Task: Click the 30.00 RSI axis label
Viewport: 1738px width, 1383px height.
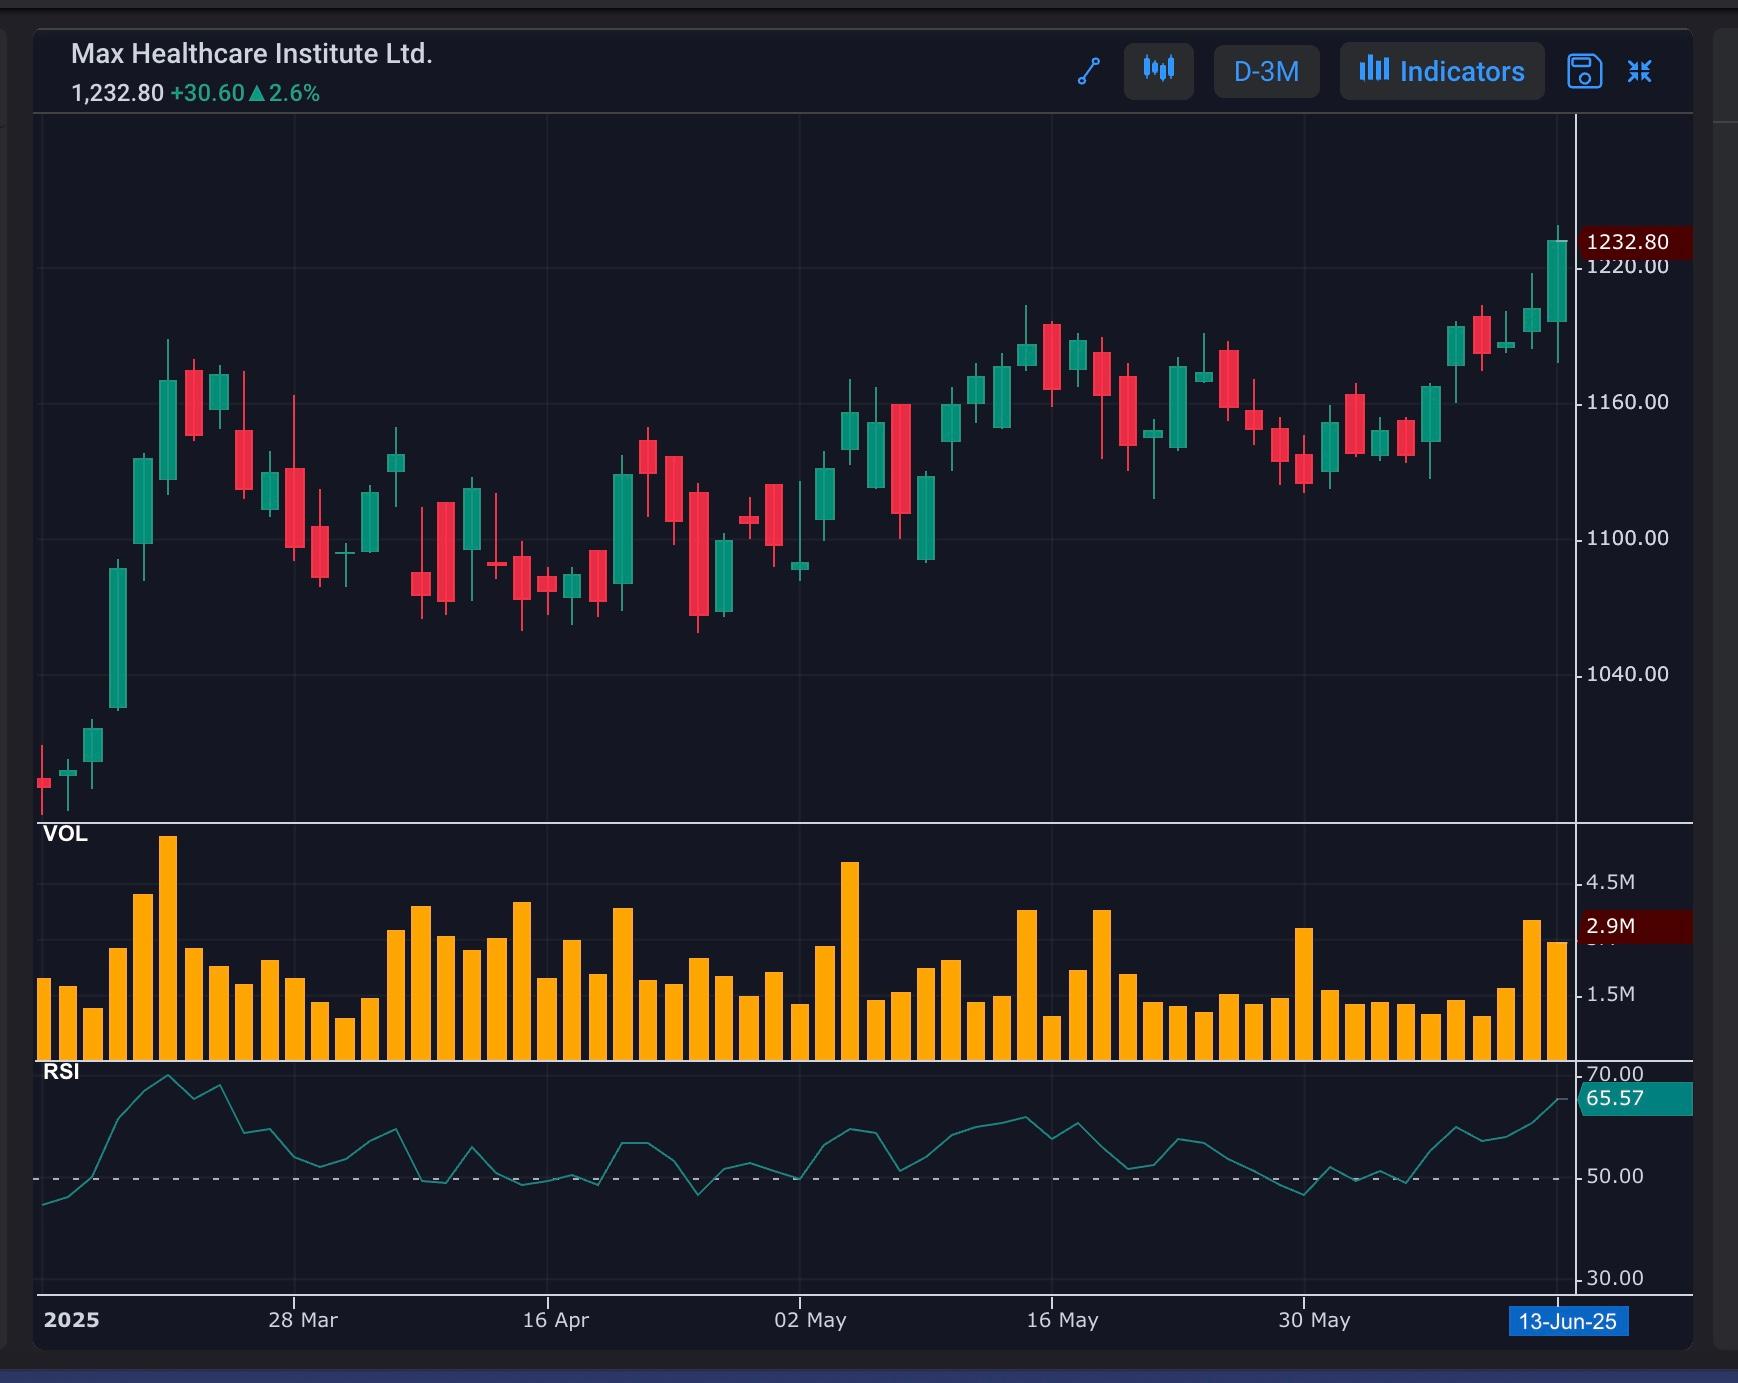Action: 1615,1278
